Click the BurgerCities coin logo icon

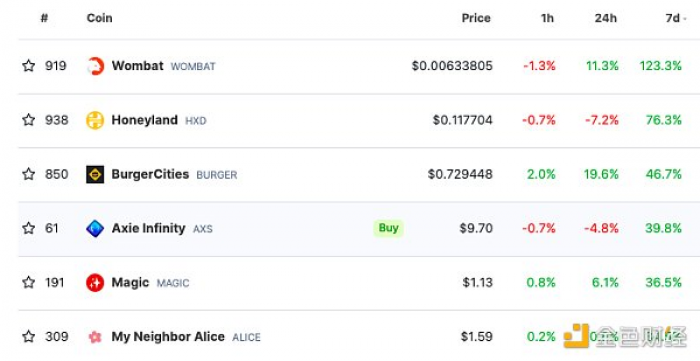pos(95,174)
